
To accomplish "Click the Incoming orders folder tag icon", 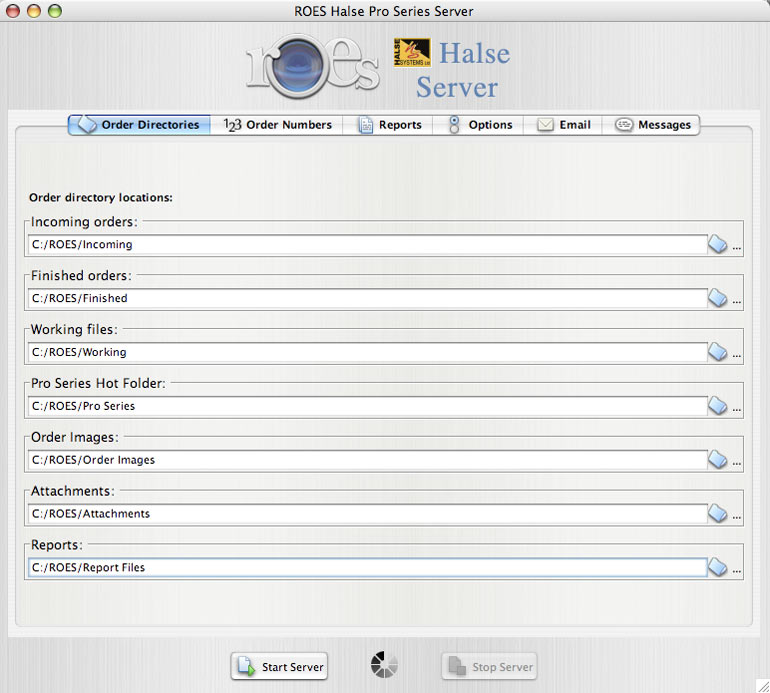I will (x=717, y=244).
